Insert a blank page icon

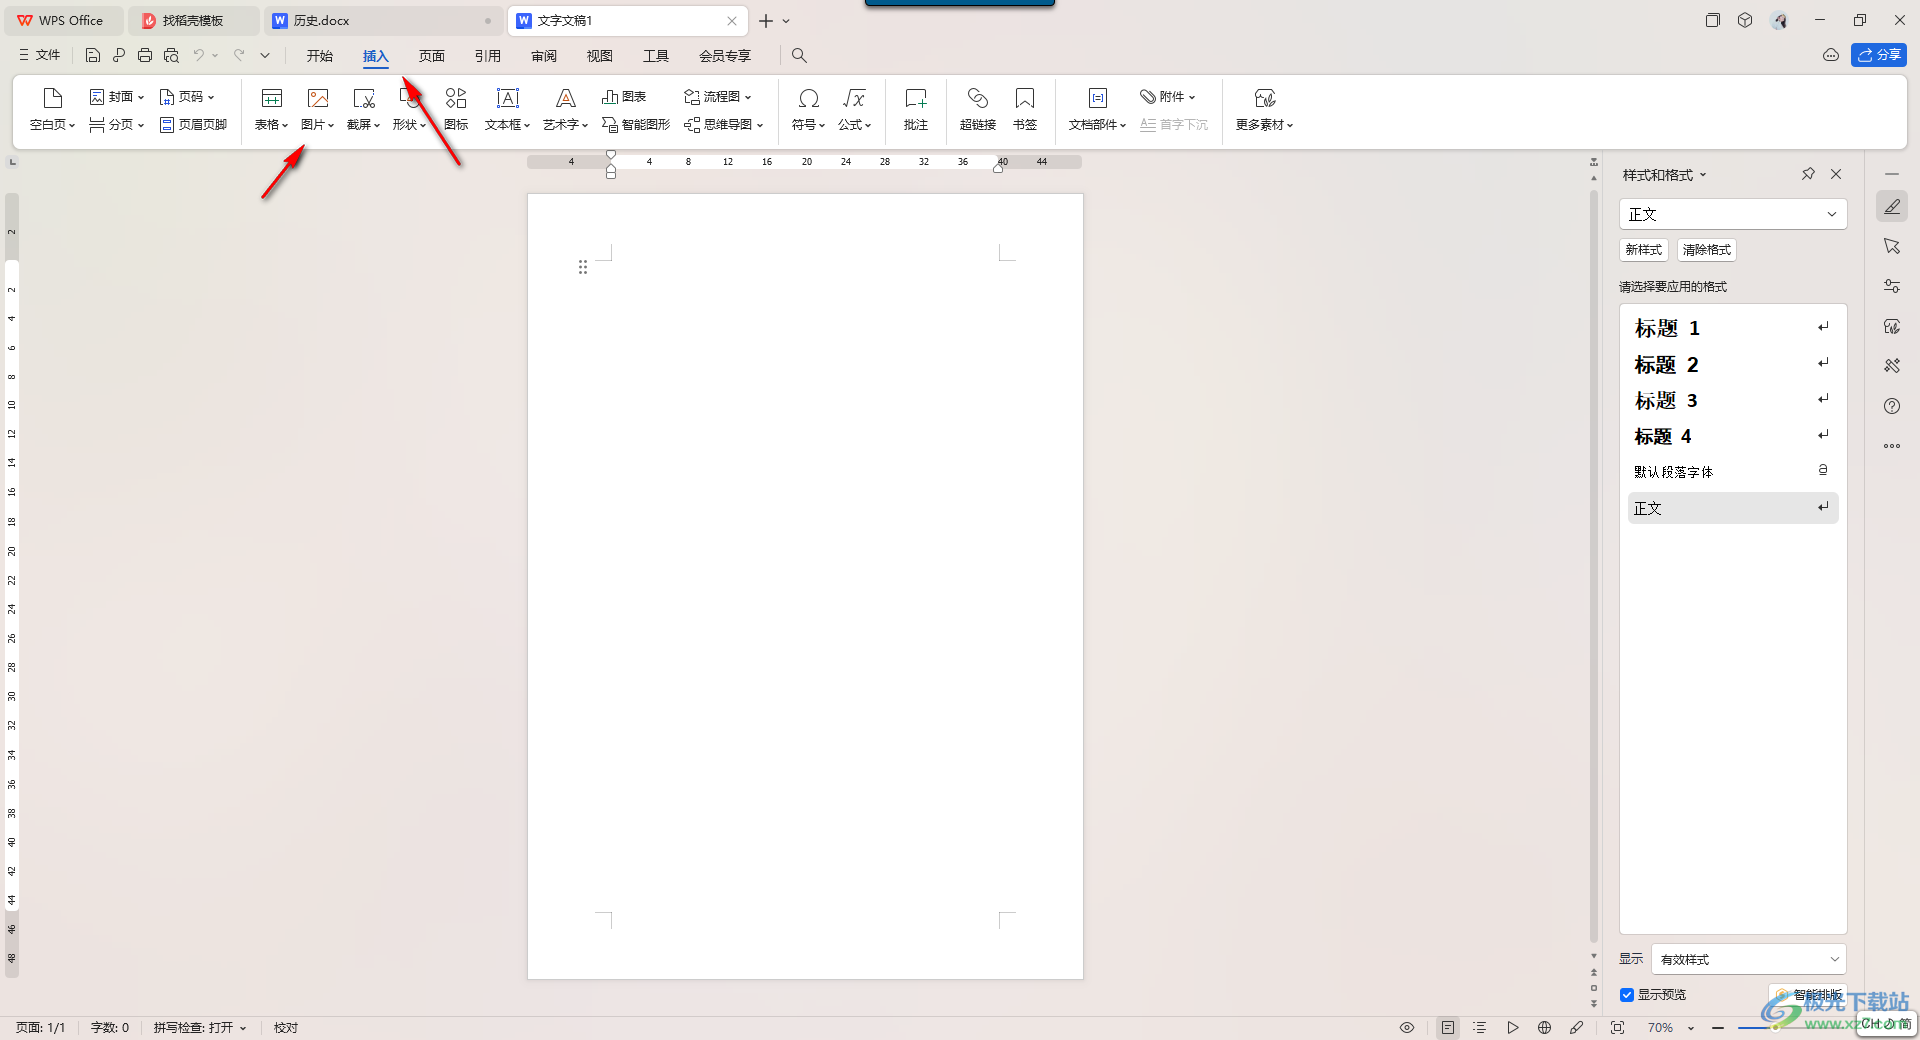pos(52,98)
